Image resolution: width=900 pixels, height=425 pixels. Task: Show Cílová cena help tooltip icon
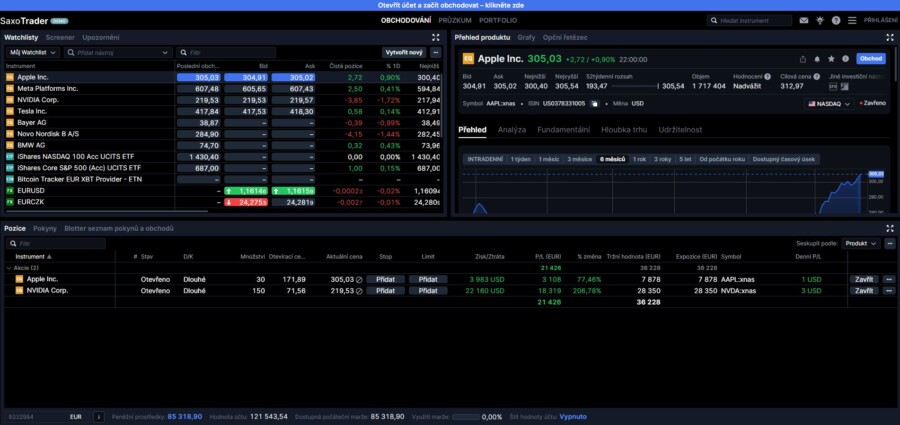(817, 76)
